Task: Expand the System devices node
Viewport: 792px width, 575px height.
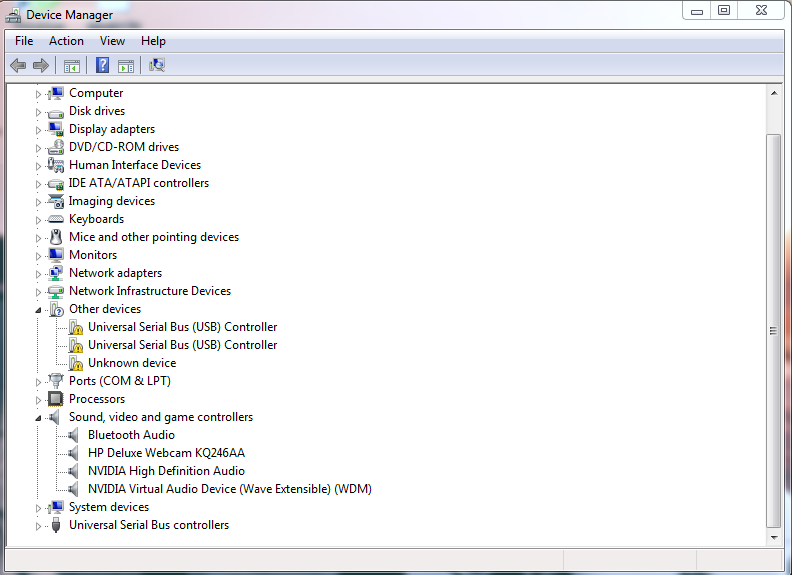Action: point(38,508)
